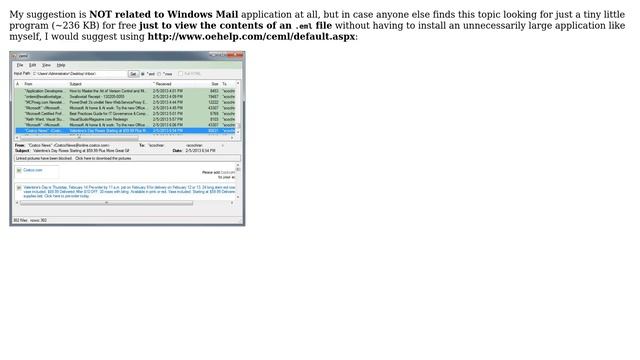Select the PowerShell subject email row

[x=125, y=102]
